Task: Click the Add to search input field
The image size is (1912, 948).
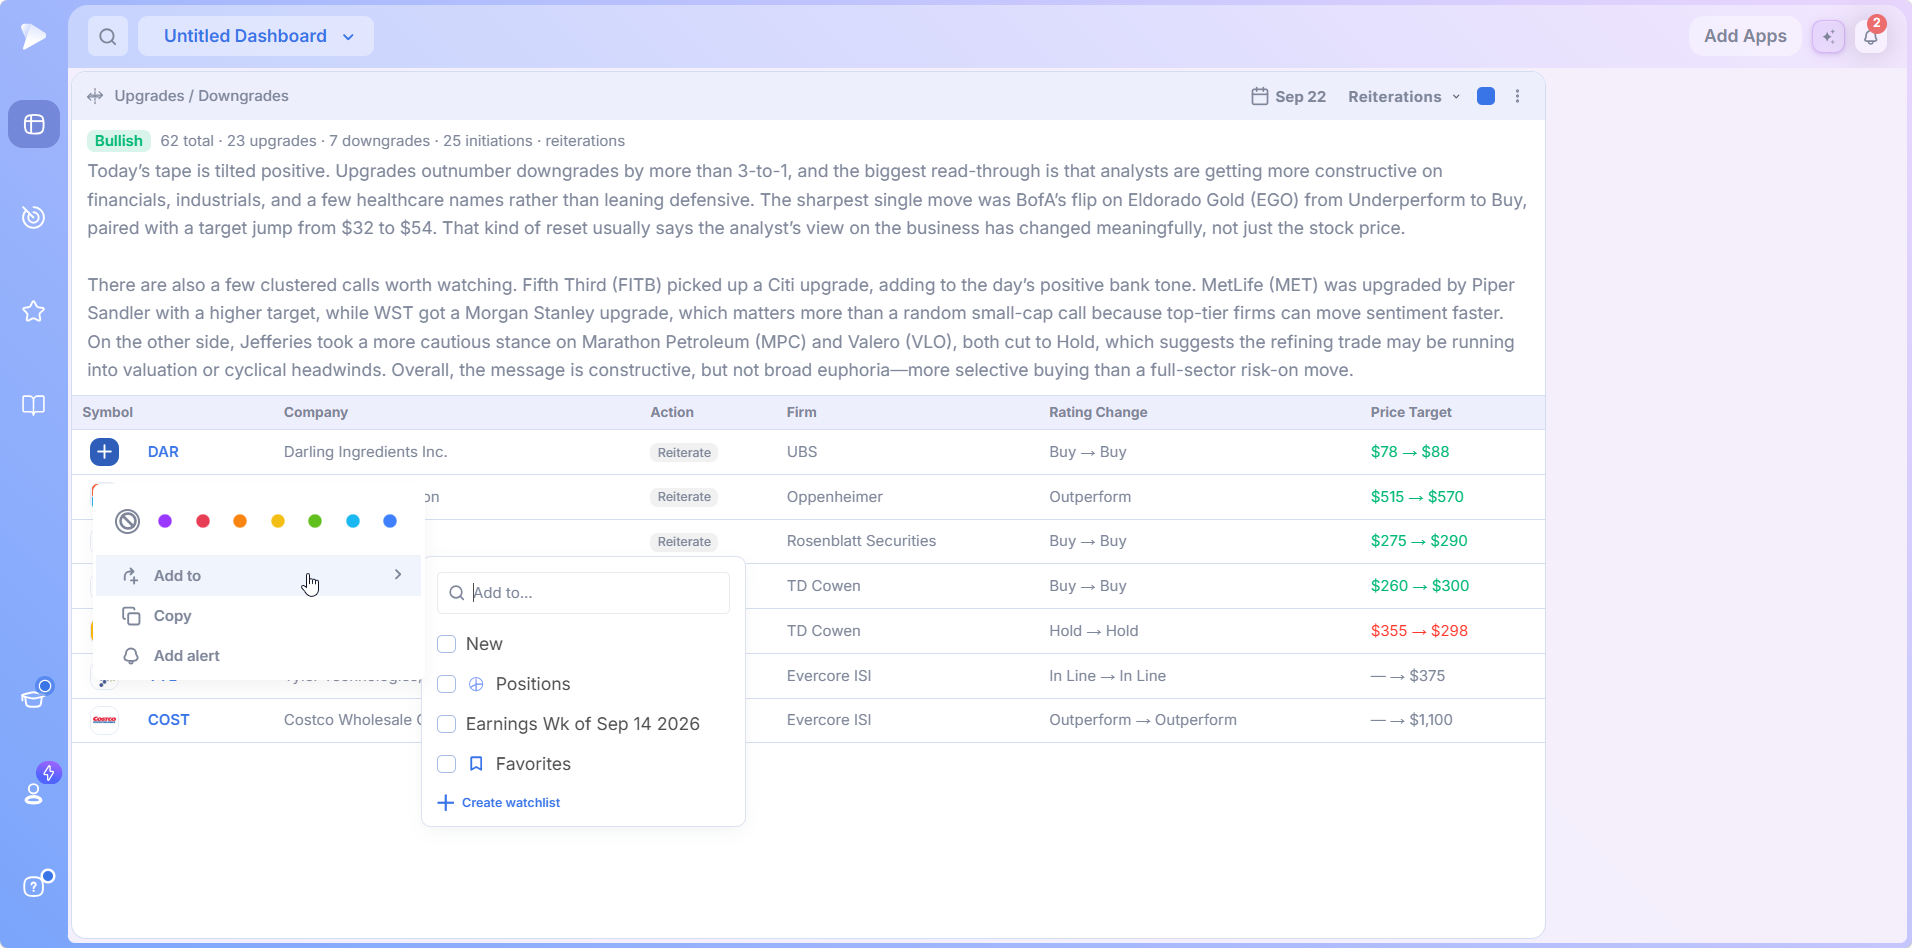Action: tap(584, 593)
